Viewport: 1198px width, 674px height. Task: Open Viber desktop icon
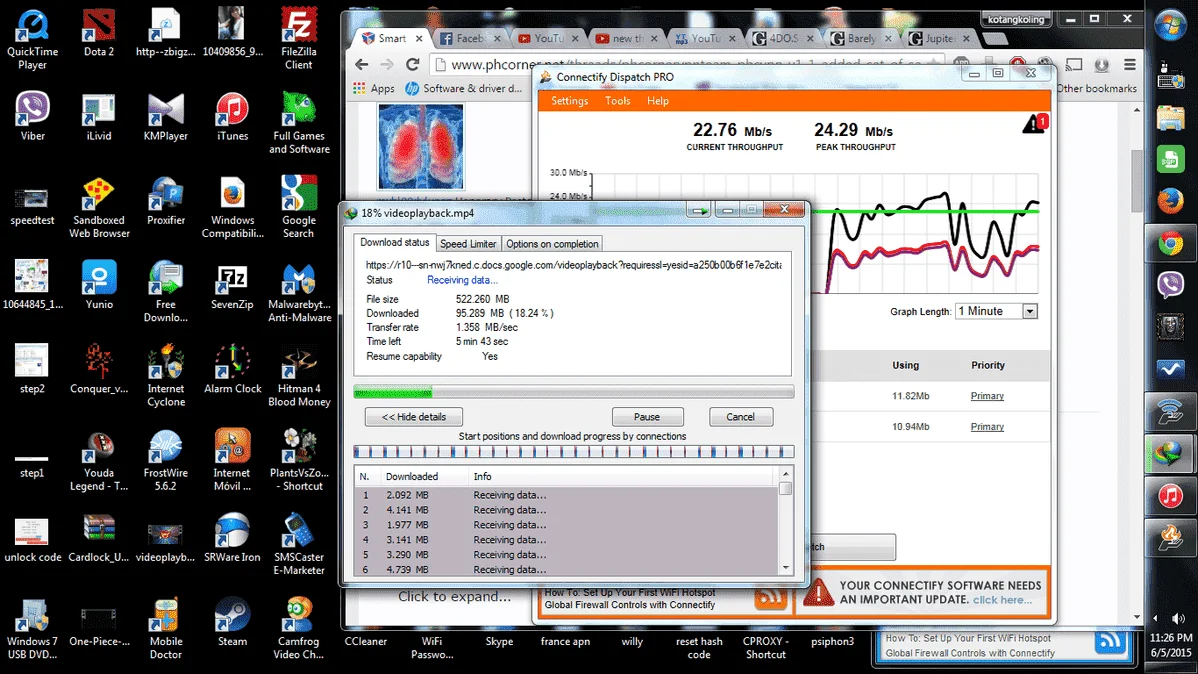coord(32,117)
